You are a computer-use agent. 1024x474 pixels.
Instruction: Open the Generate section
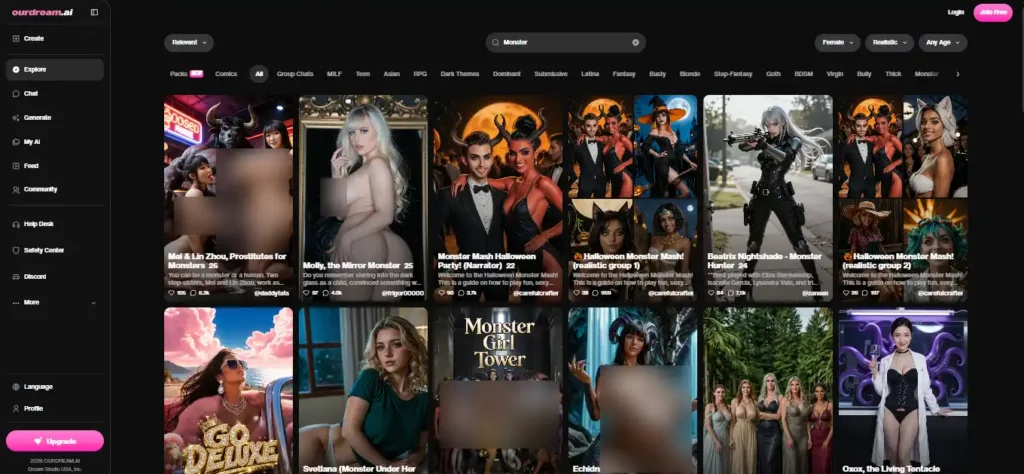tap(55, 118)
